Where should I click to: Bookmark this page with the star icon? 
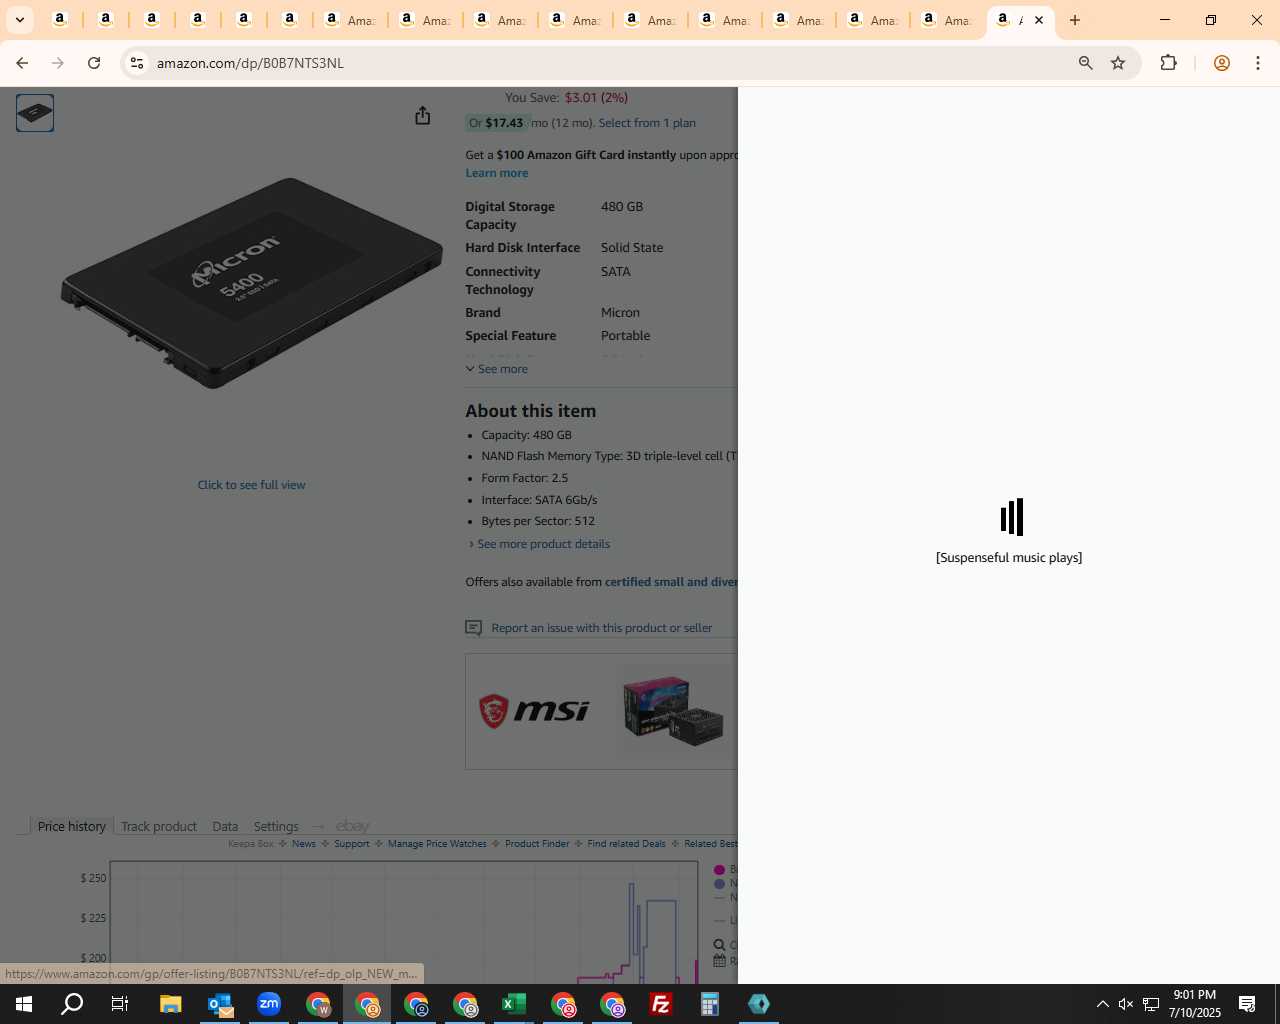(x=1118, y=63)
